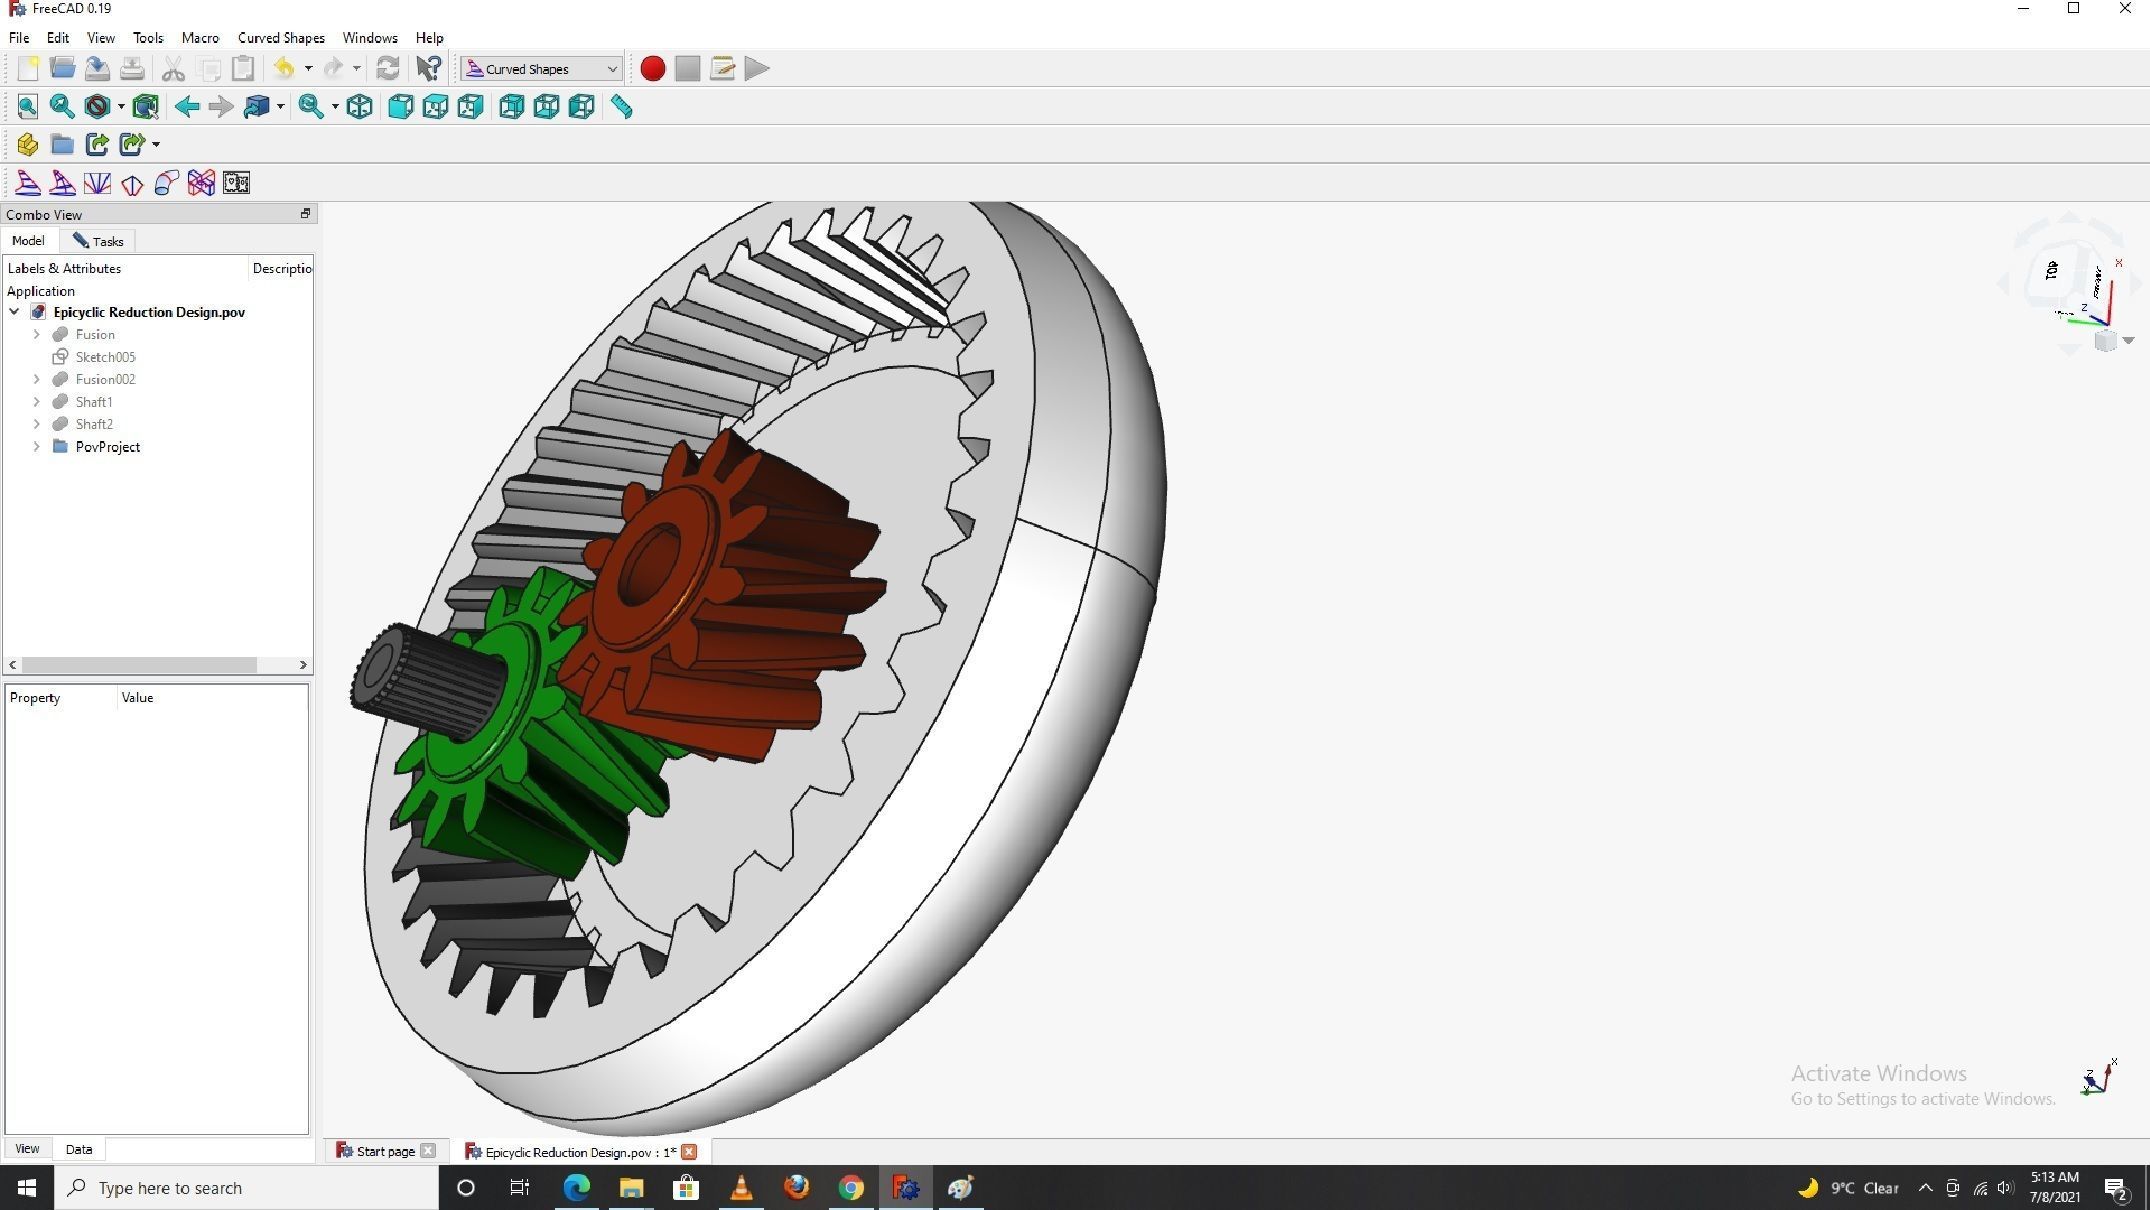Click Fit selection zoom icon
The width and height of the screenshot is (2150, 1210).
[62, 106]
